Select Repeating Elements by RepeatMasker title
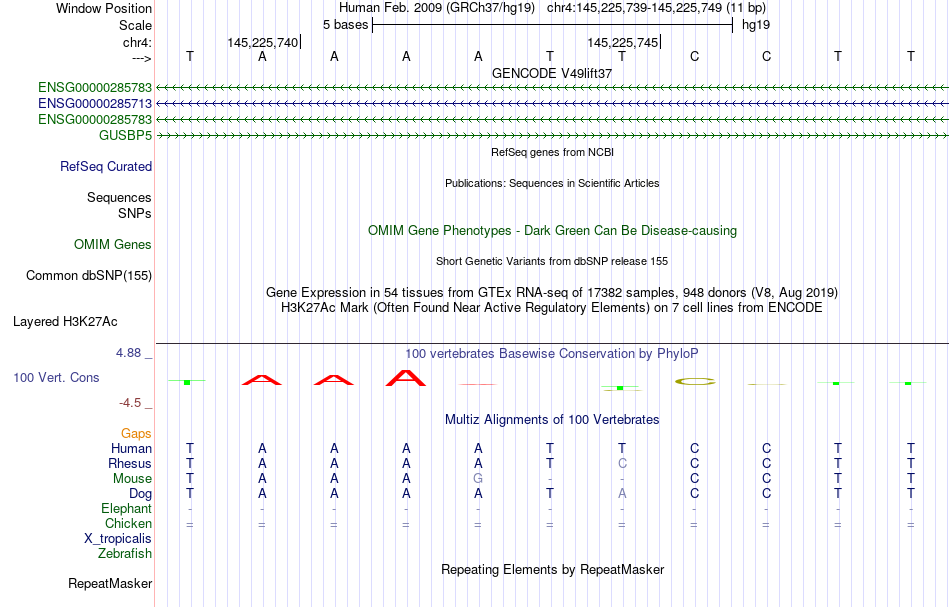The height and width of the screenshot is (607, 950). pyautogui.click(x=553, y=570)
